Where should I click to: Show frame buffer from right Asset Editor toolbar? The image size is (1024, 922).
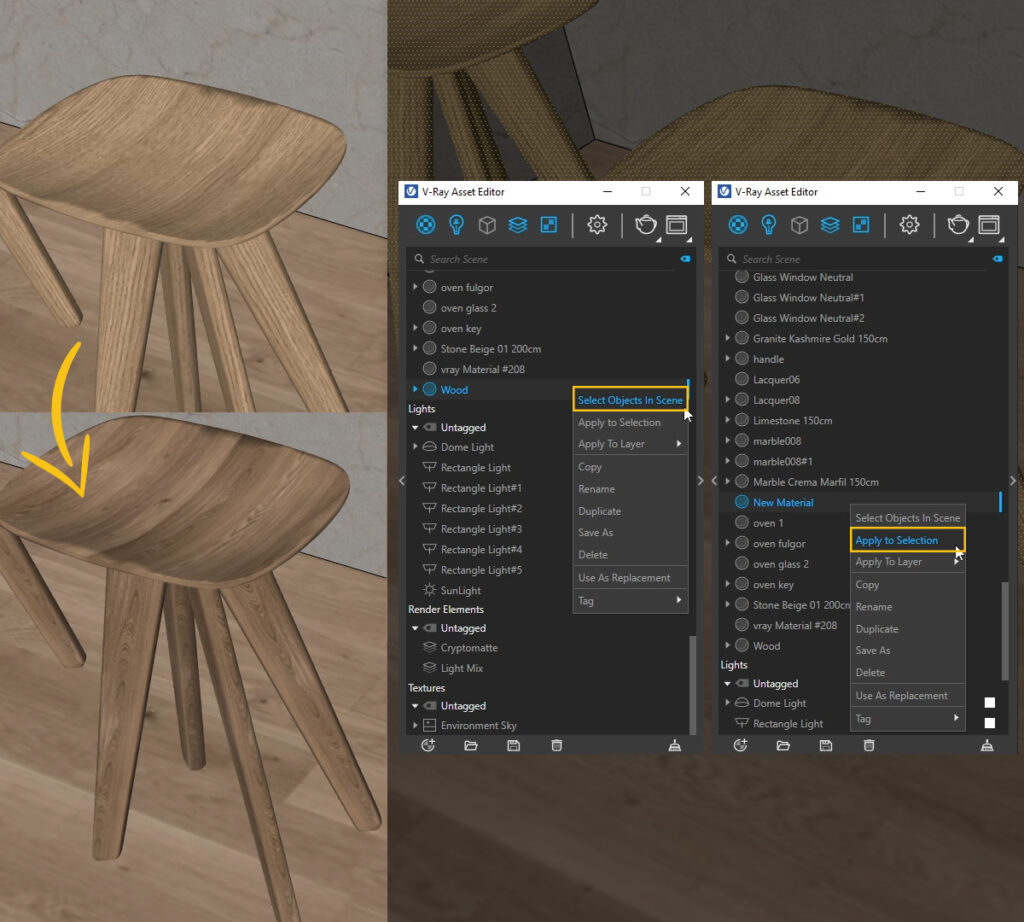click(989, 225)
